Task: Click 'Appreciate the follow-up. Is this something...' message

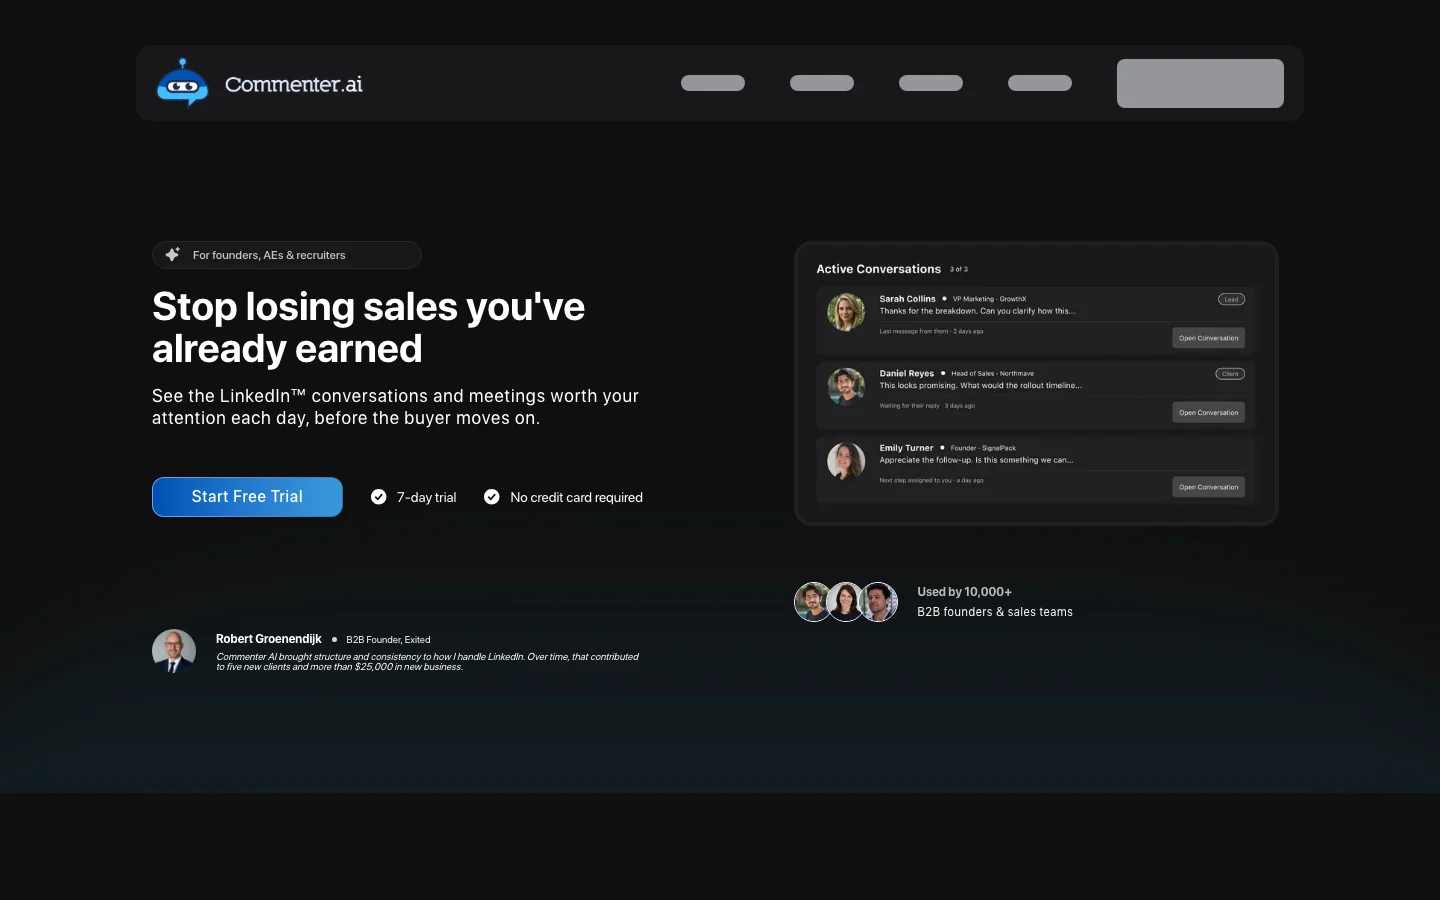Action: coord(976,460)
